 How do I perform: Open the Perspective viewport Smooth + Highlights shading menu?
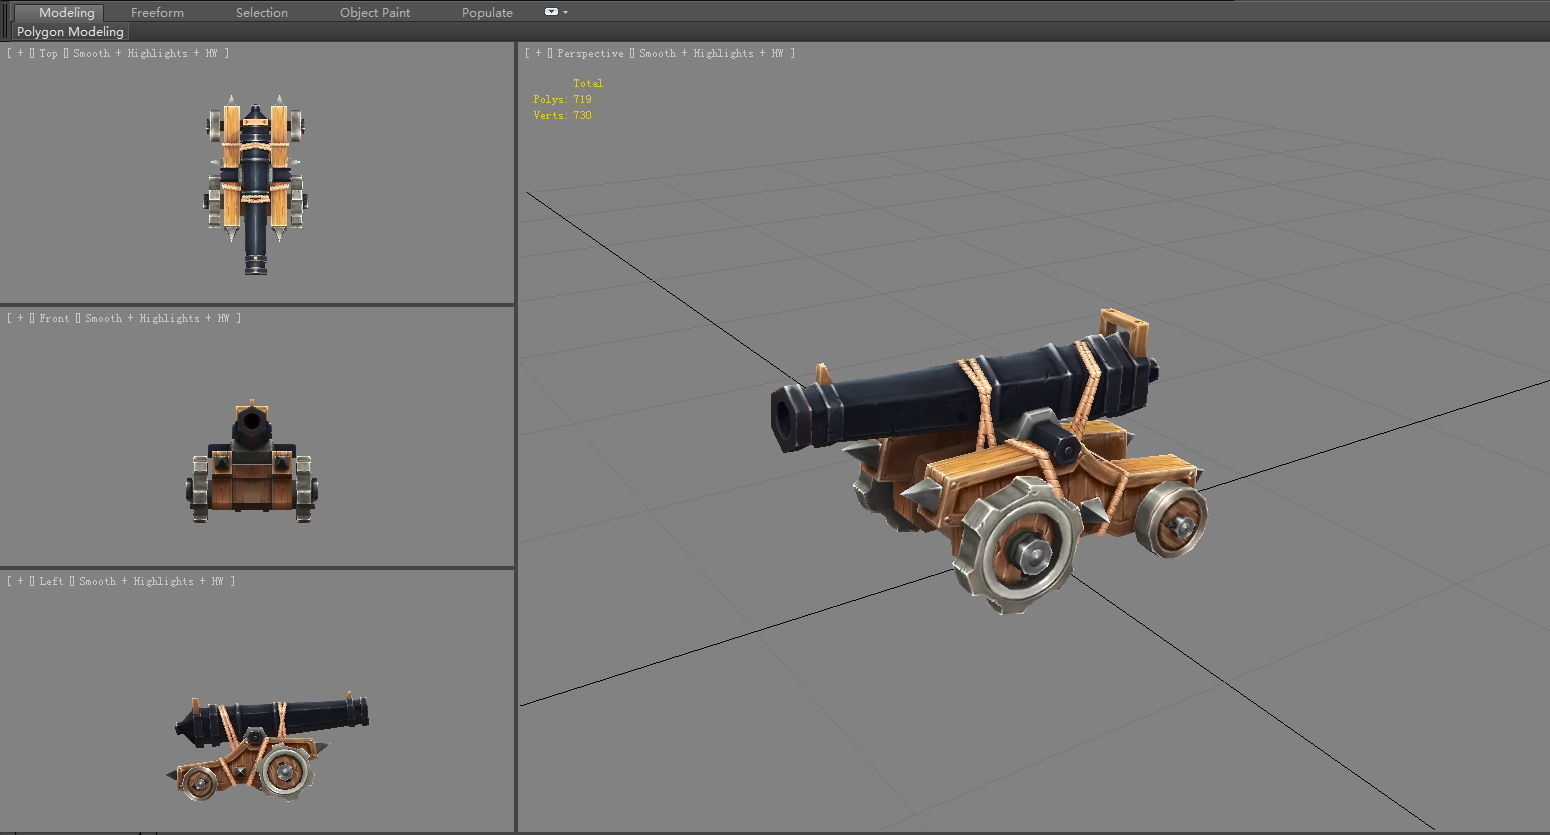pyautogui.click(x=711, y=53)
